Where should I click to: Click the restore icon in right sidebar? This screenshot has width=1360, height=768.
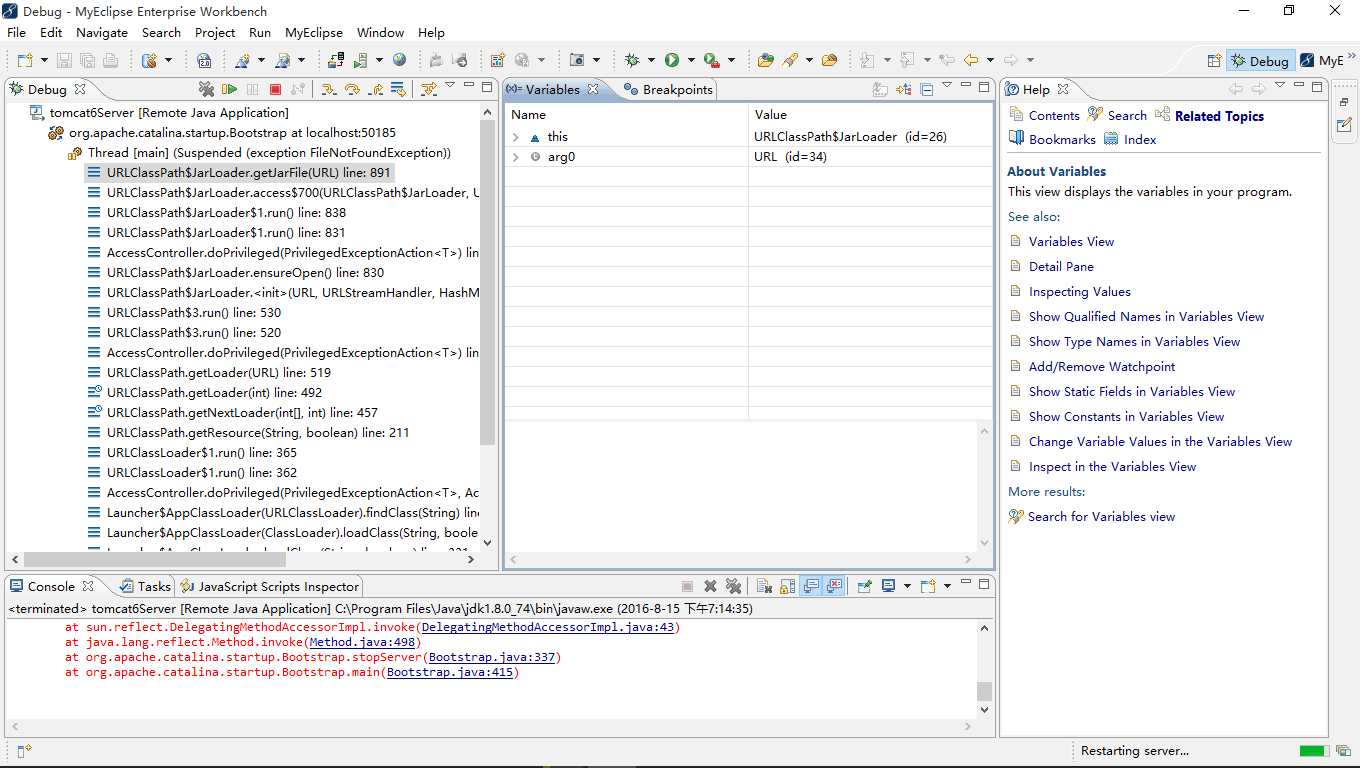[1344, 102]
